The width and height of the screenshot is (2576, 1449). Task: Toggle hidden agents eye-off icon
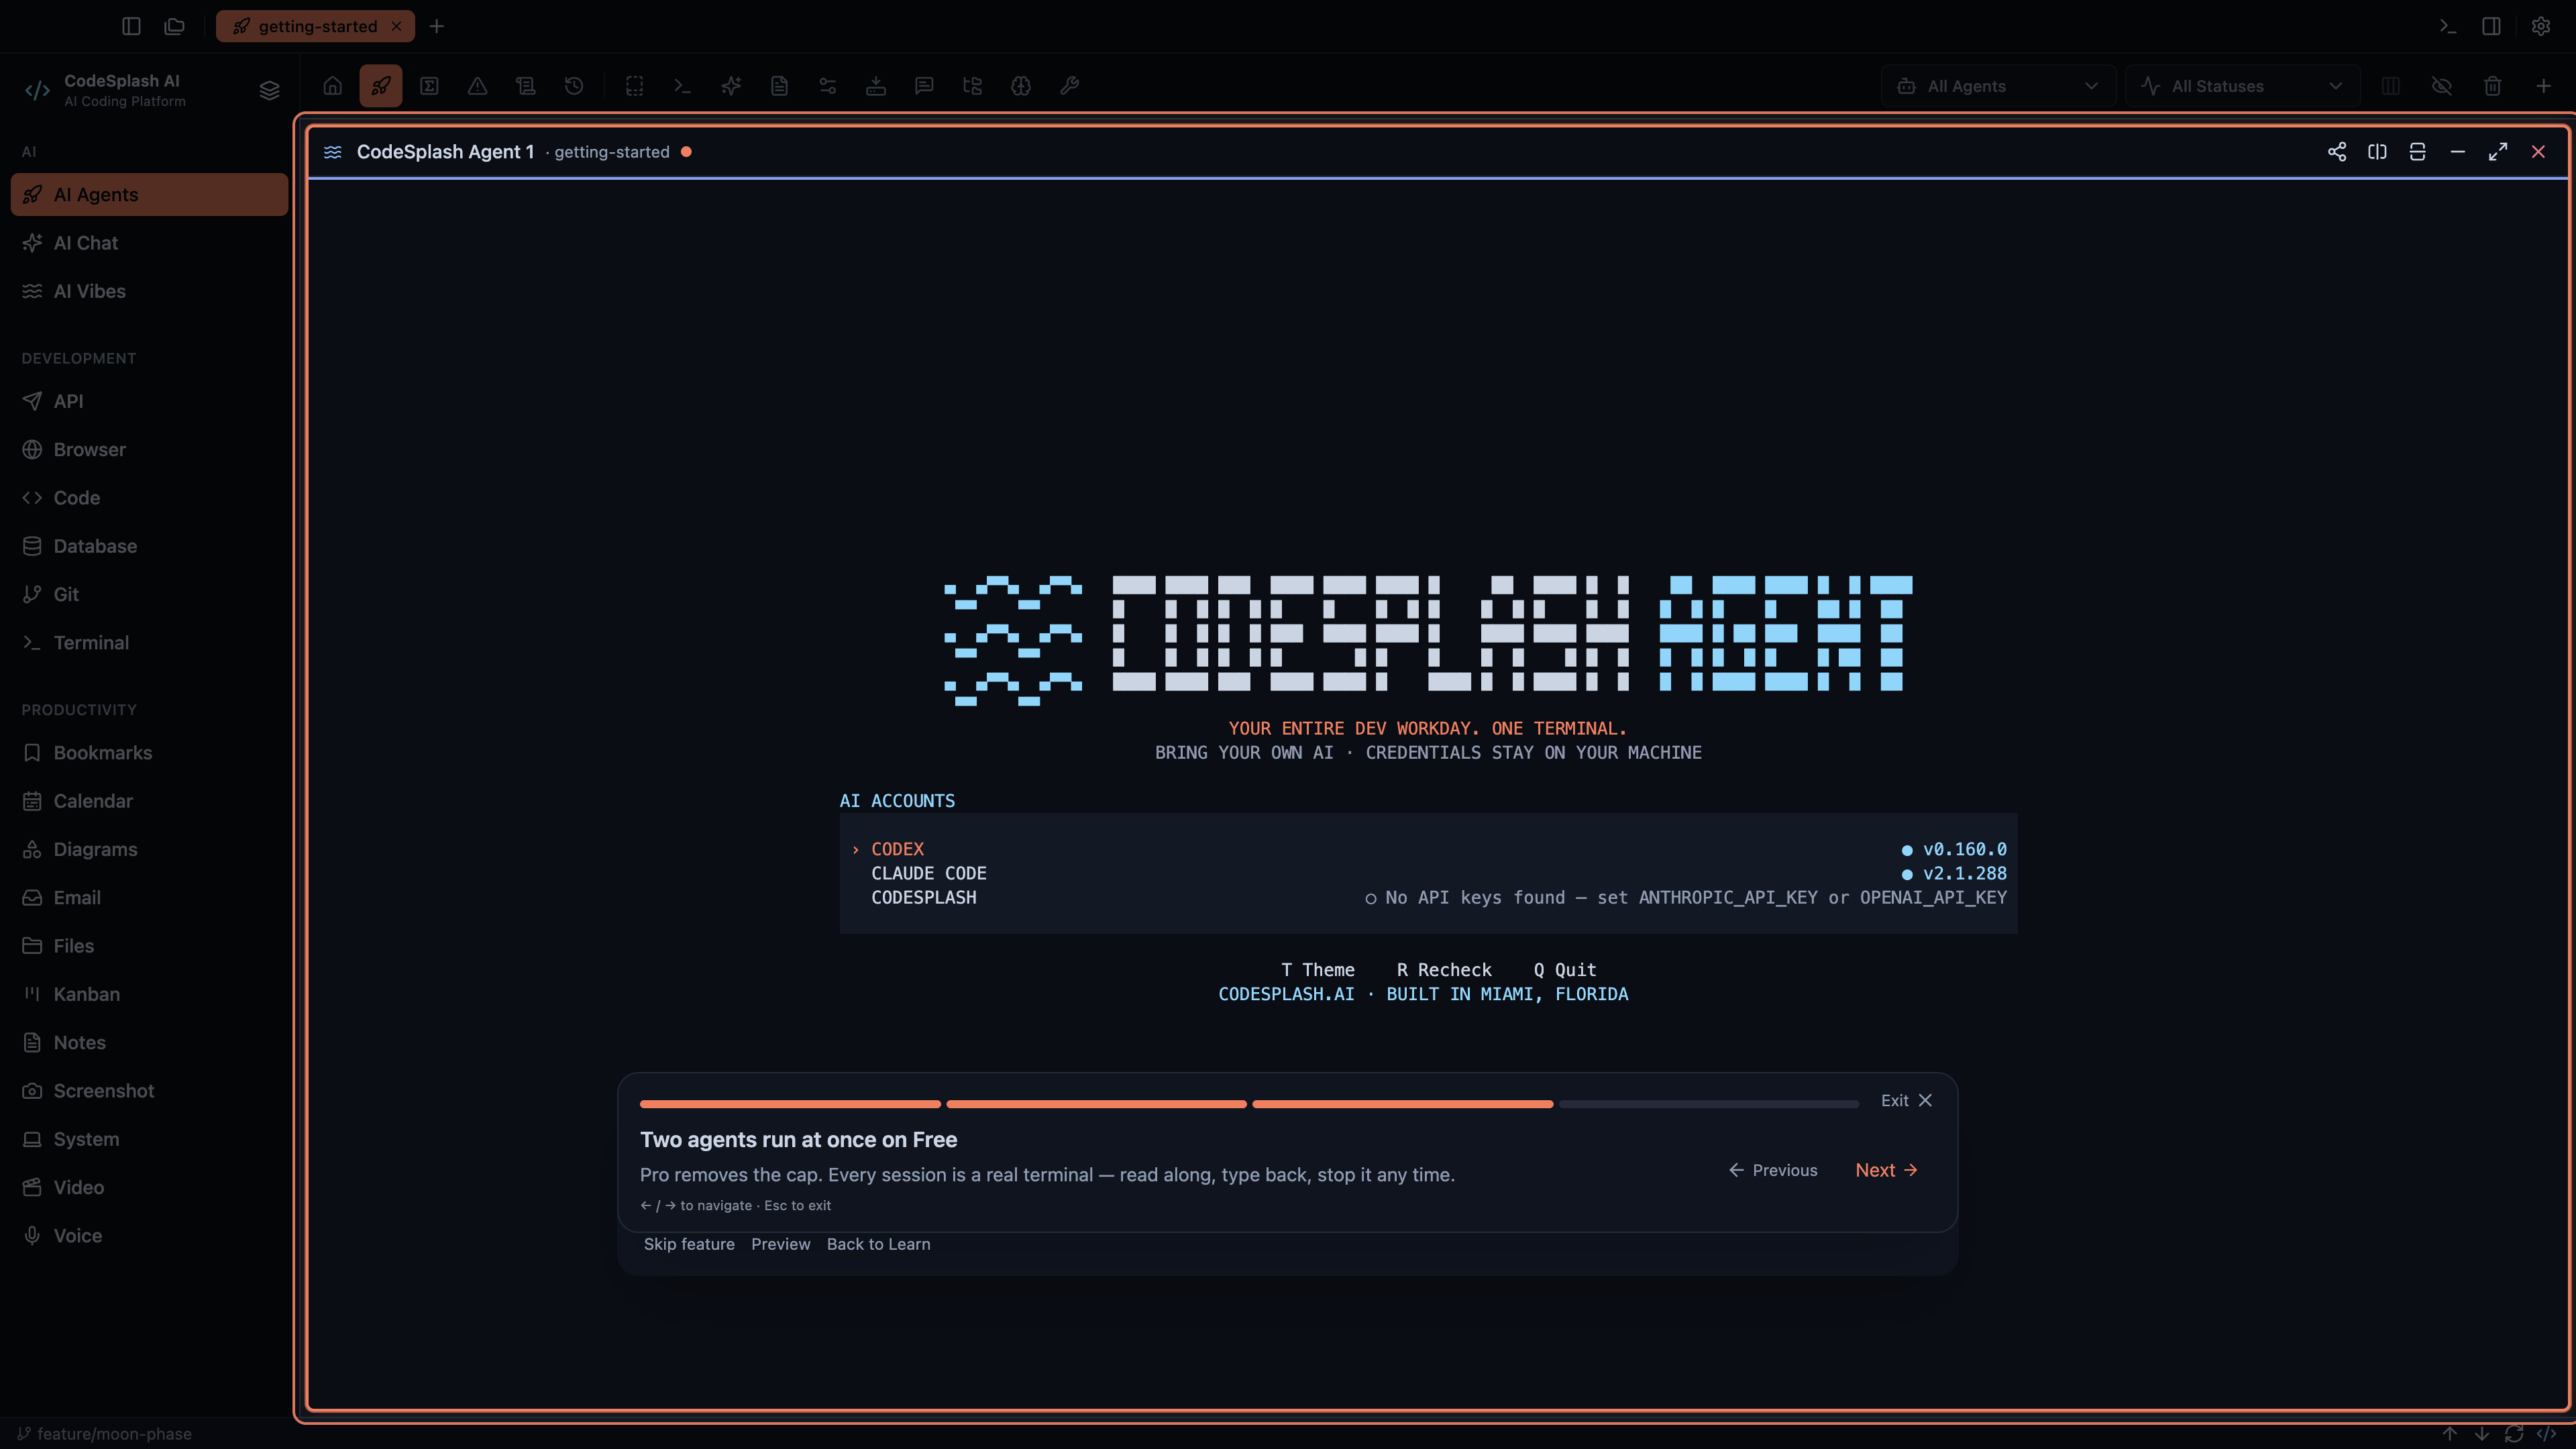[2441, 86]
